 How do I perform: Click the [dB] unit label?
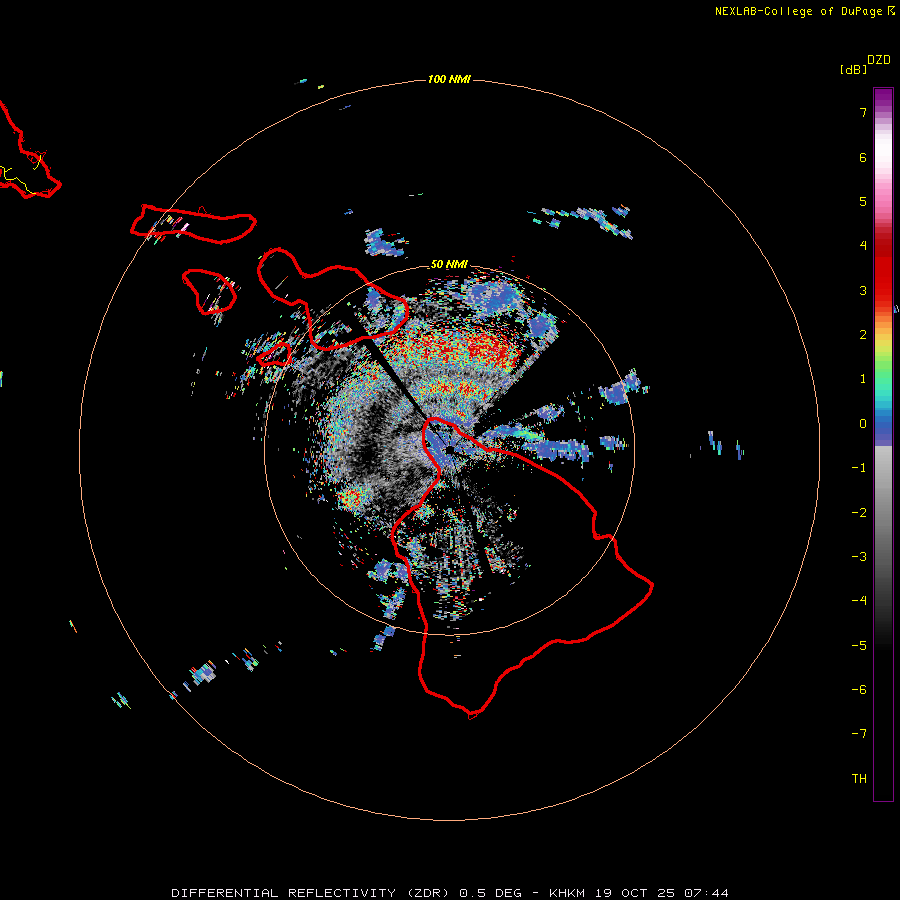pyautogui.click(x=853, y=69)
